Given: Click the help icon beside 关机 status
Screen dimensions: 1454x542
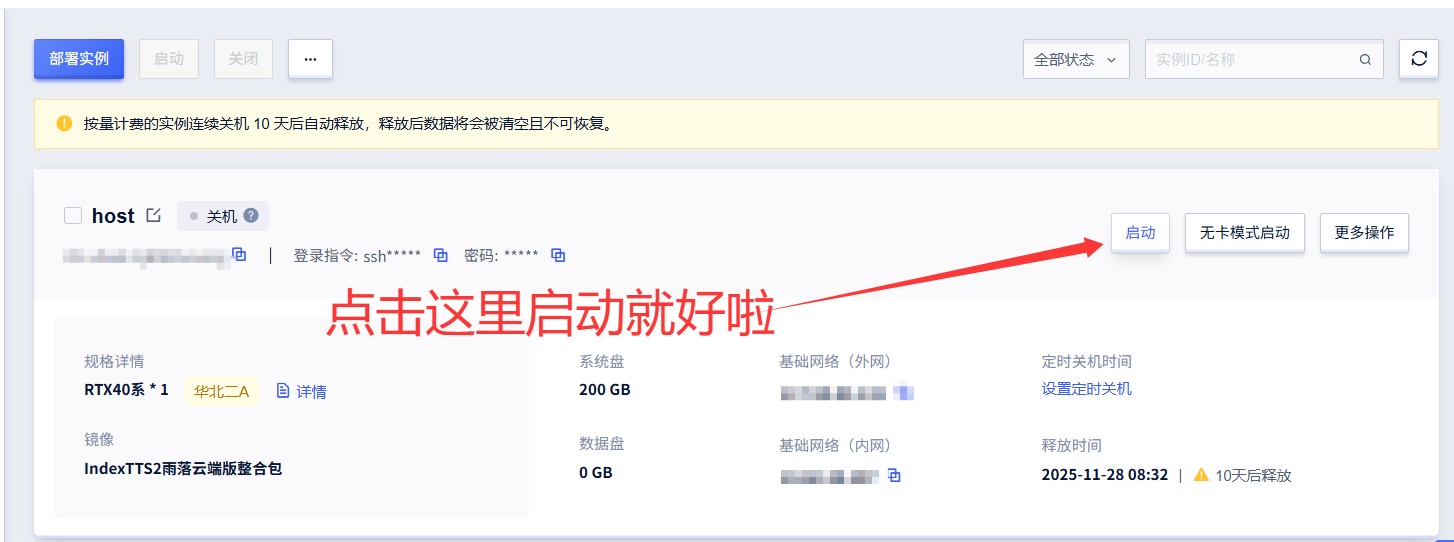Looking at the screenshot, I should [251, 215].
